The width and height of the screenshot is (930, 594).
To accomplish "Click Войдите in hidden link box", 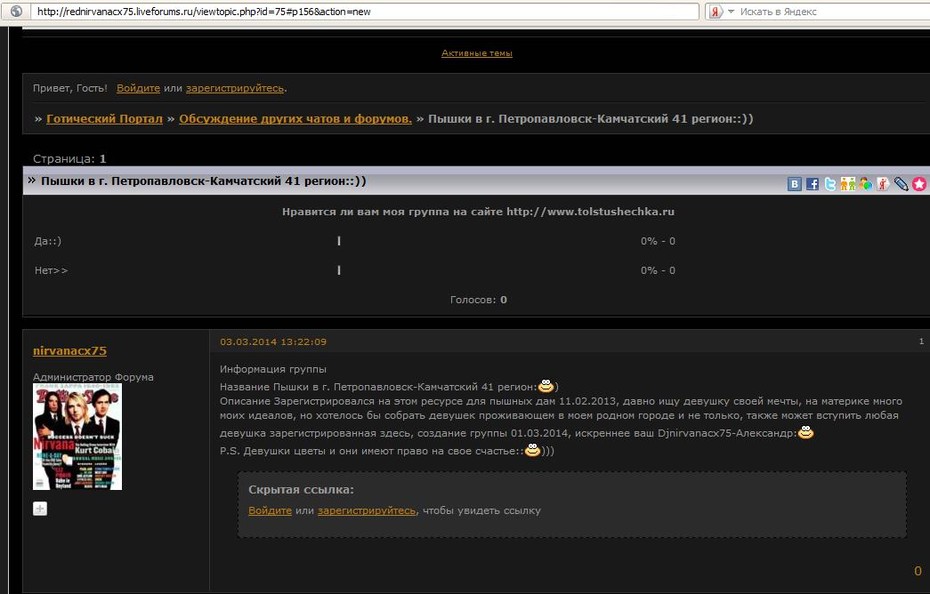I will [x=270, y=510].
